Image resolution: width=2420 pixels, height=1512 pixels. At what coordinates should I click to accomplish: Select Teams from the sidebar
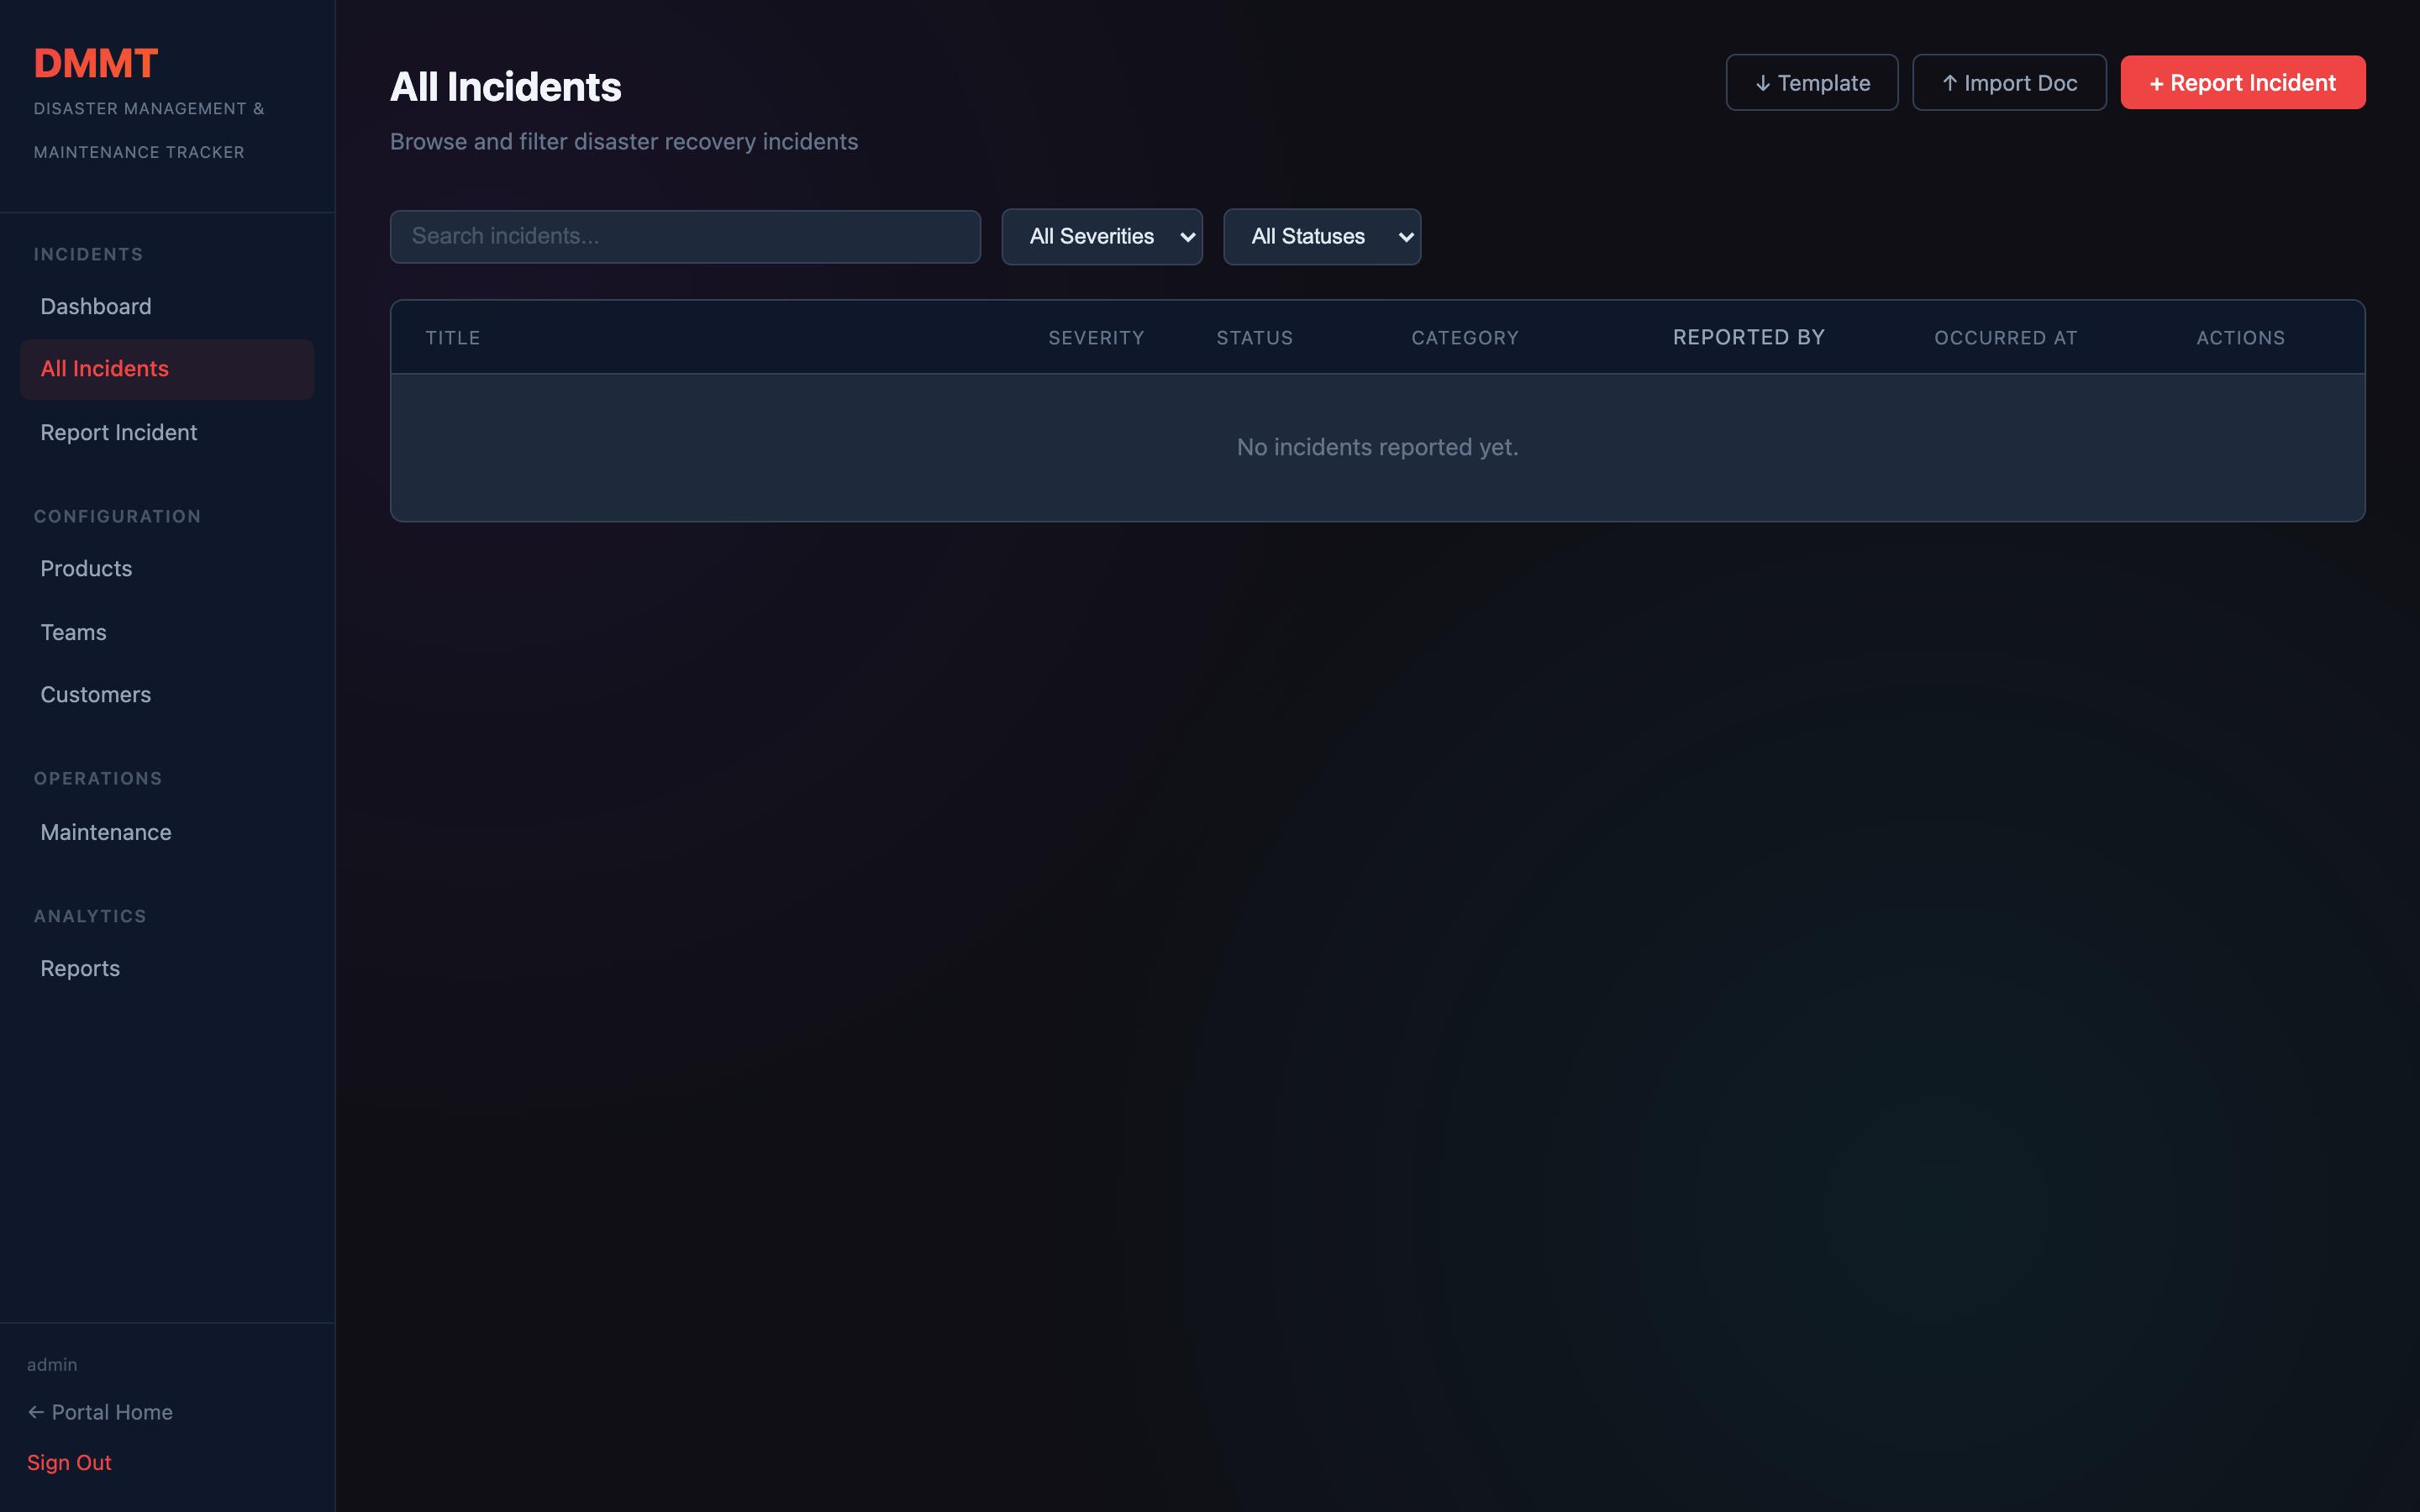[x=73, y=632]
